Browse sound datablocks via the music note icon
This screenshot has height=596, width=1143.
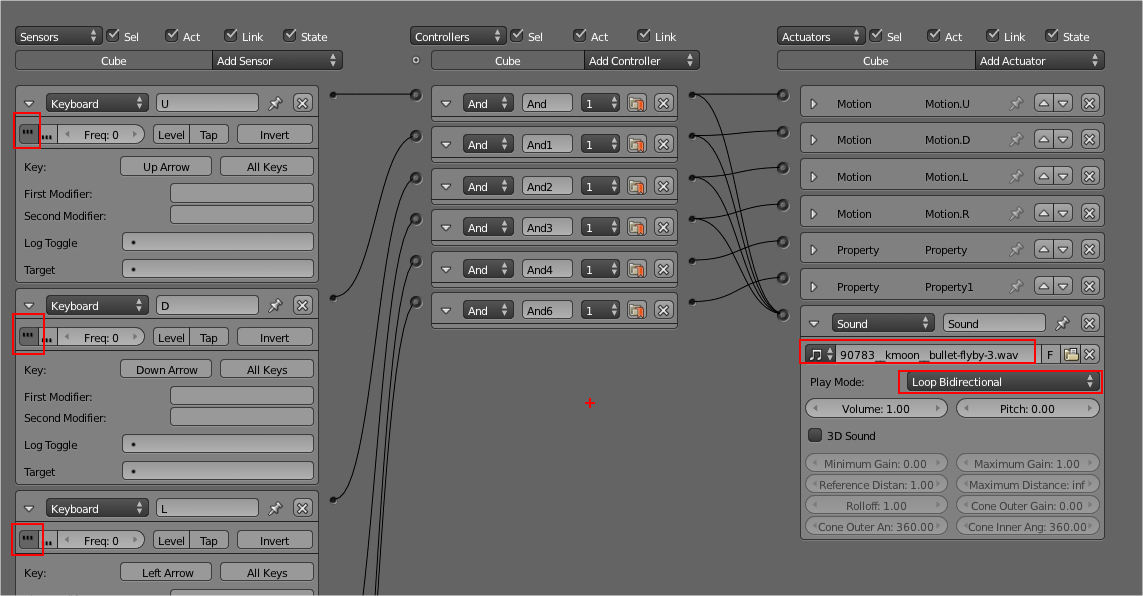820,355
